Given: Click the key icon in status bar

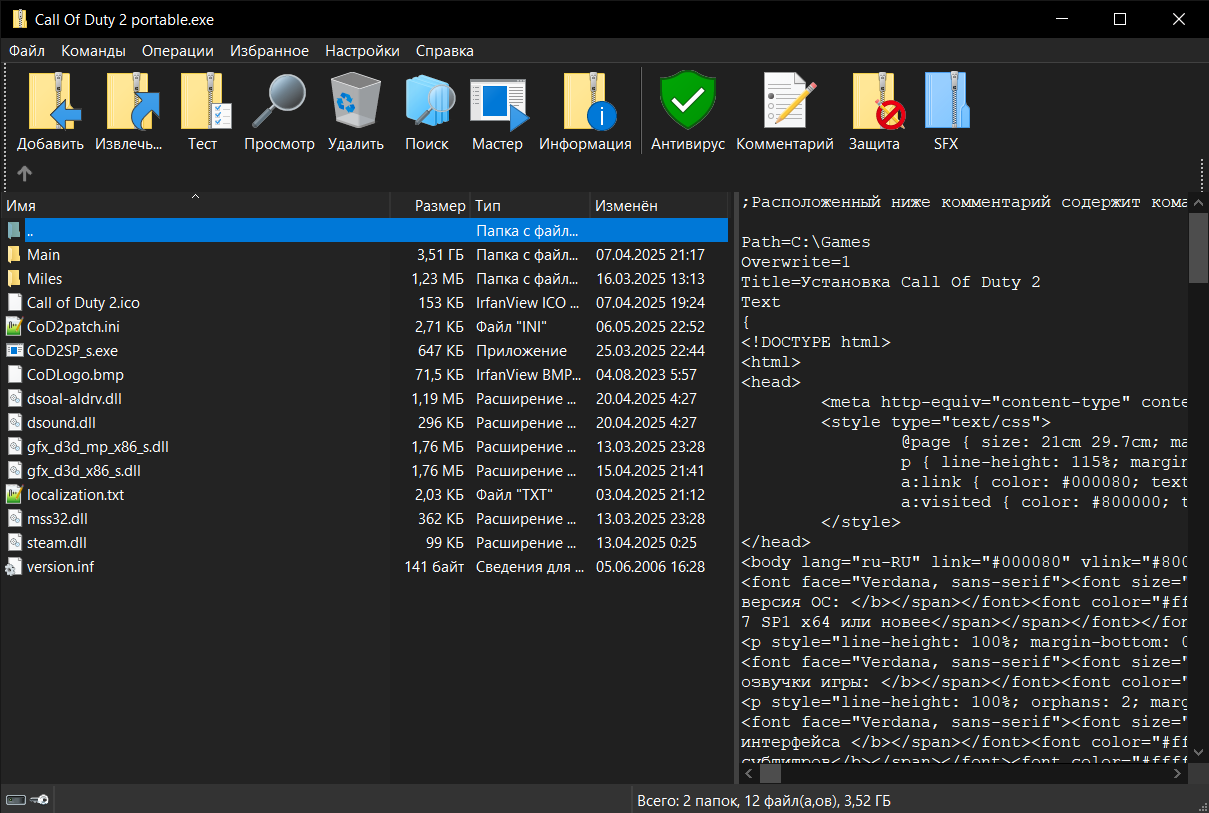Looking at the screenshot, I should pyautogui.click(x=40, y=801).
